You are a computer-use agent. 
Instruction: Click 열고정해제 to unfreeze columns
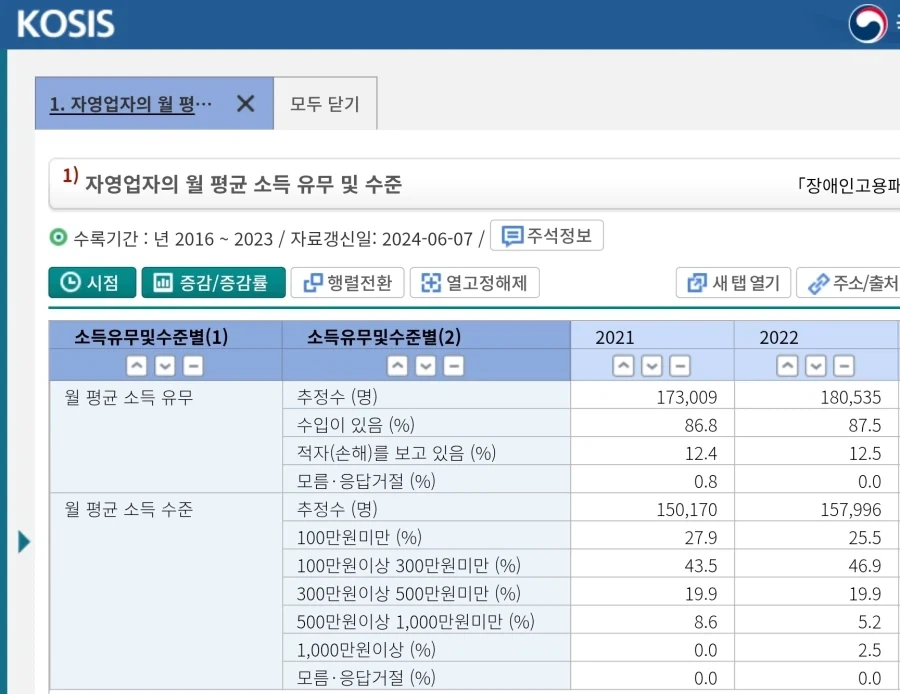pyautogui.click(x=475, y=282)
